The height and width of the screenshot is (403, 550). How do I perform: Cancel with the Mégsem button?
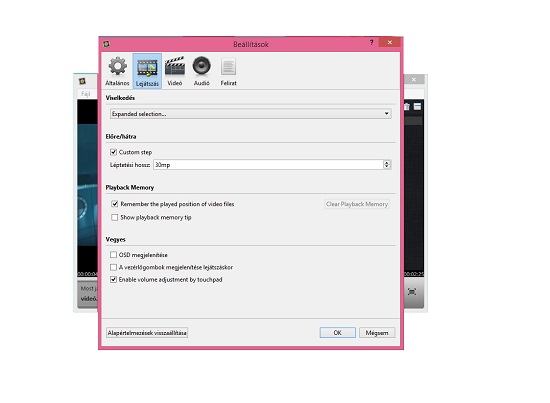377,333
